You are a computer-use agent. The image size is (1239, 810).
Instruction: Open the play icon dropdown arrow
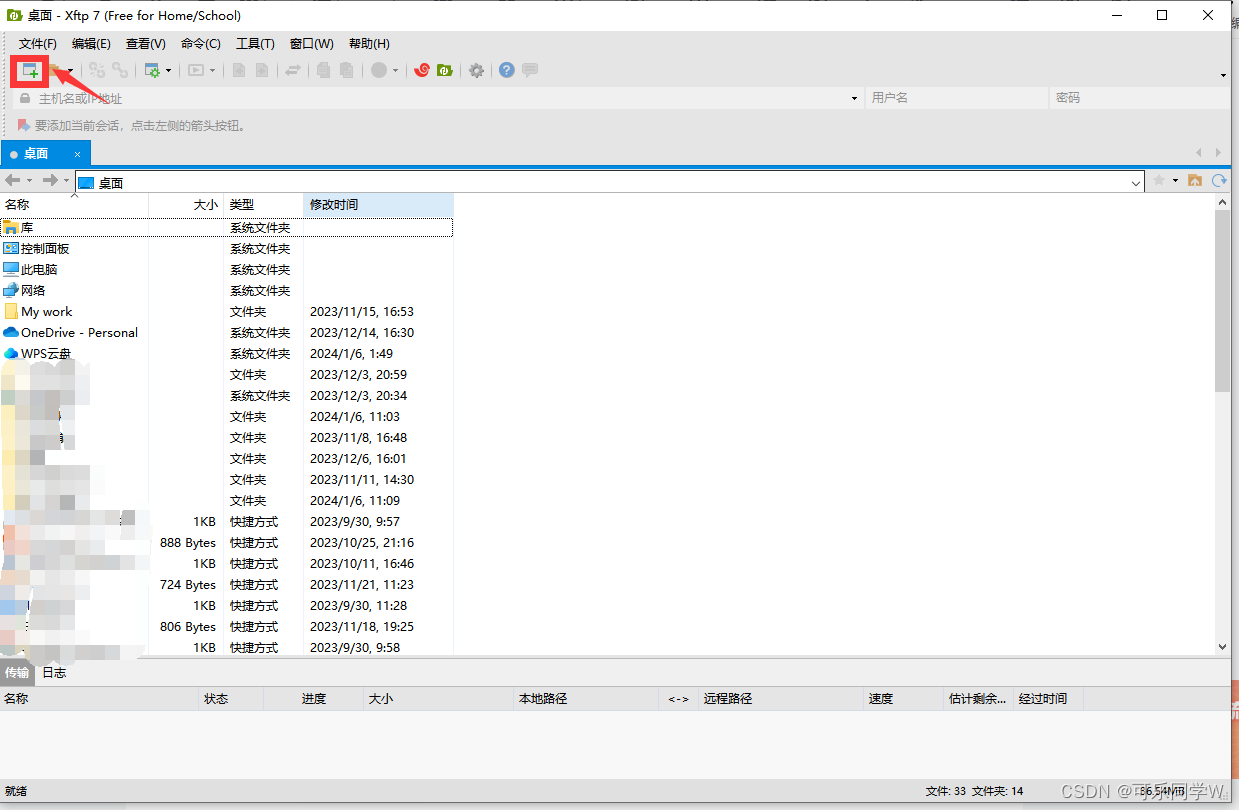212,71
